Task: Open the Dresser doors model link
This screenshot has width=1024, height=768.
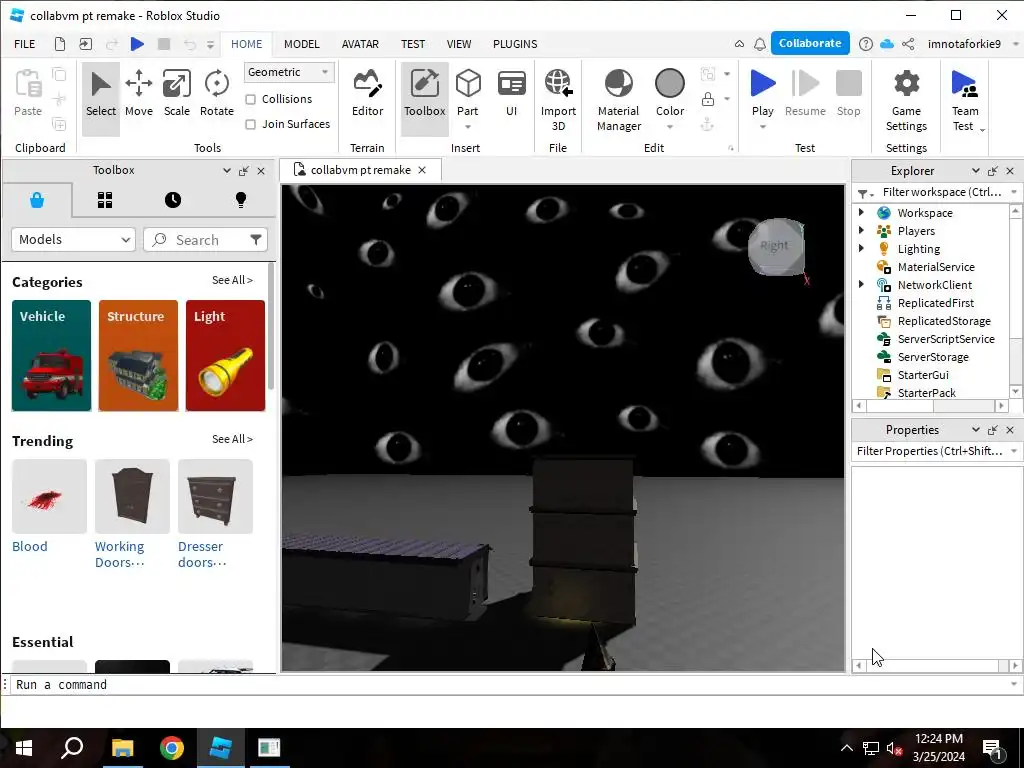Action: pos(202,554)
